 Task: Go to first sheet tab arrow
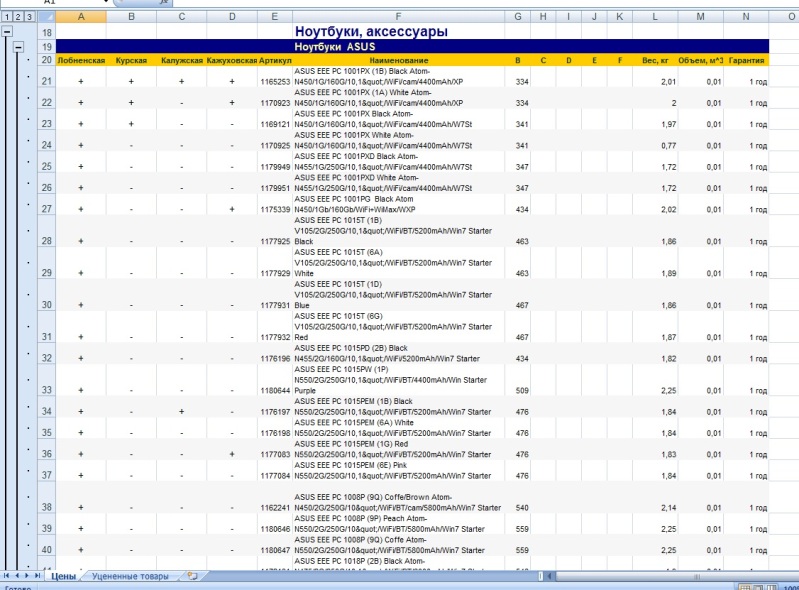click(x=7, y=575)
